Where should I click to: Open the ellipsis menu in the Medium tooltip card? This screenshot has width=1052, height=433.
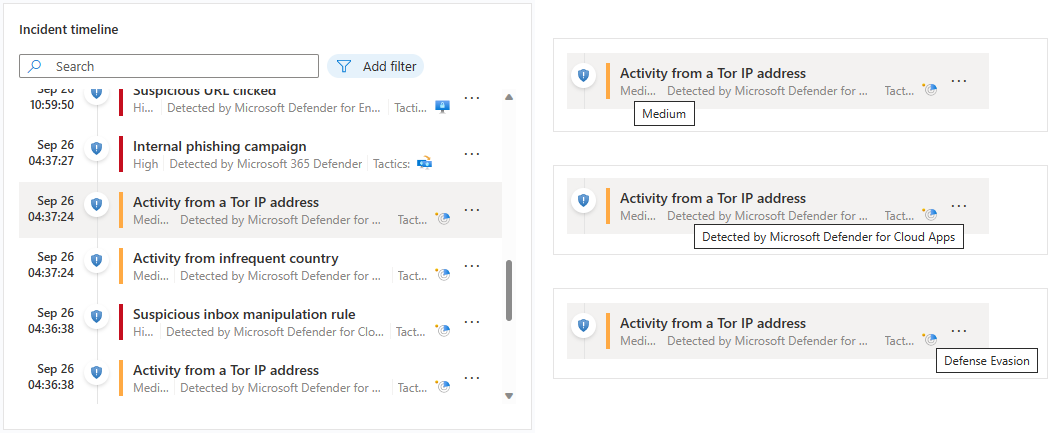tap(959, 81)
